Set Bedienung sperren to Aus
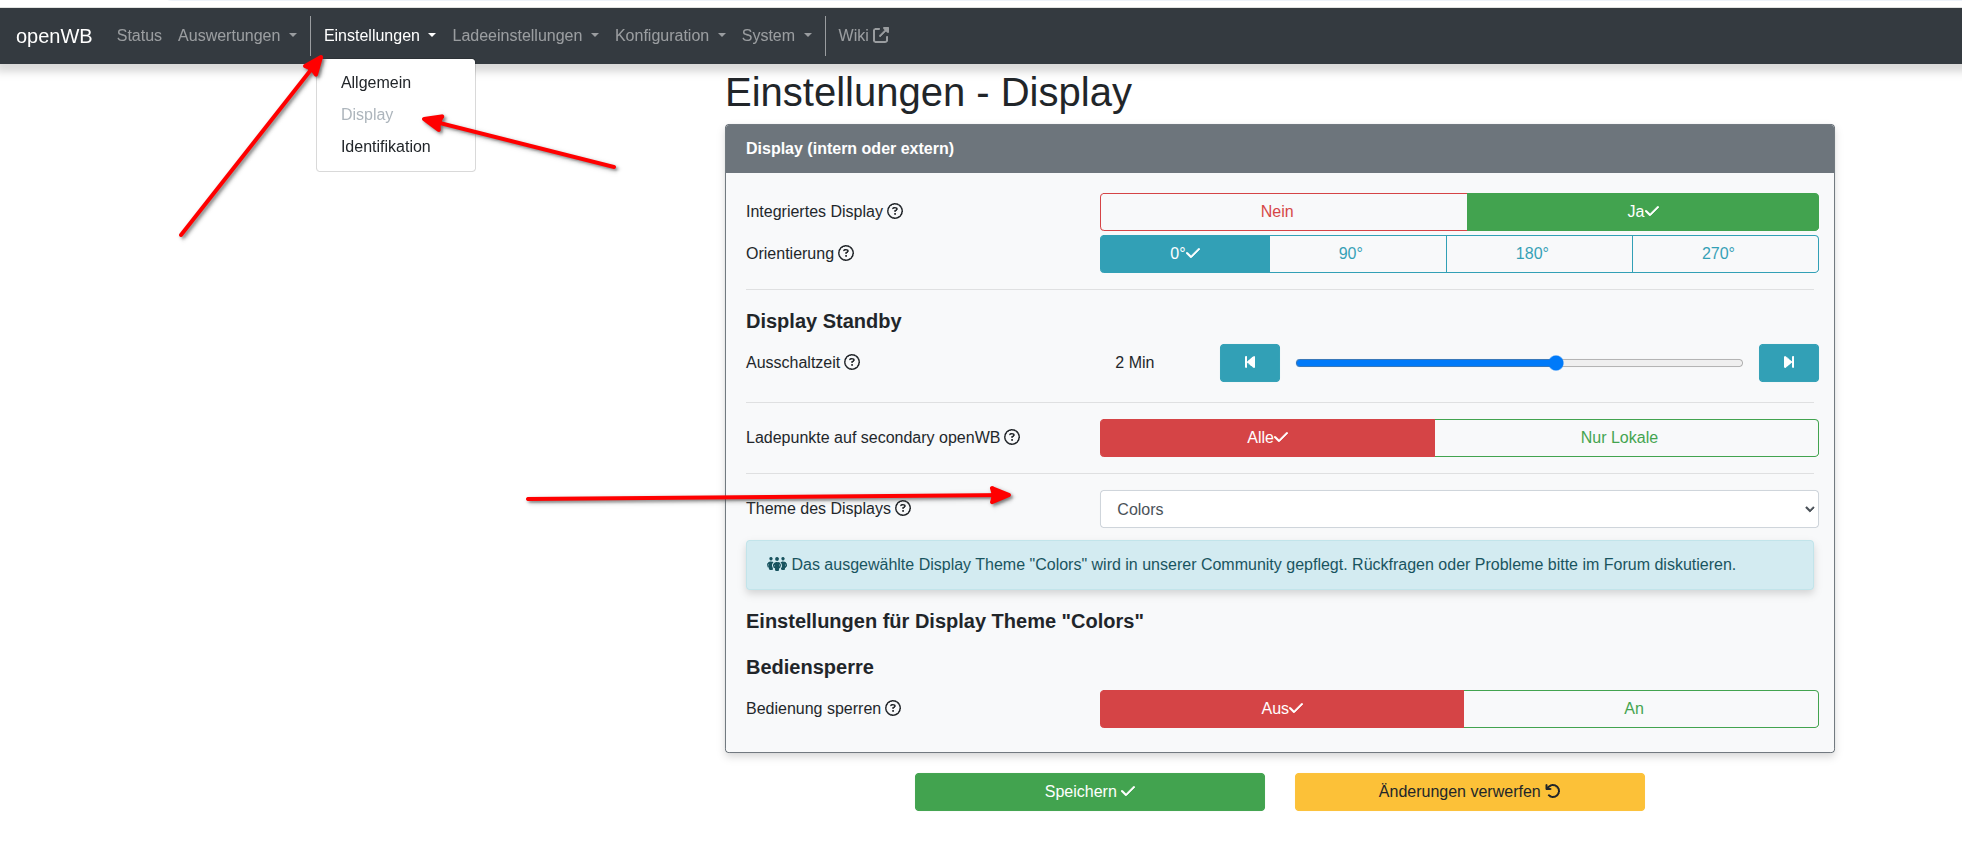The height and width of the screenshot is (846, 1962). click(x=1282, y=709)
